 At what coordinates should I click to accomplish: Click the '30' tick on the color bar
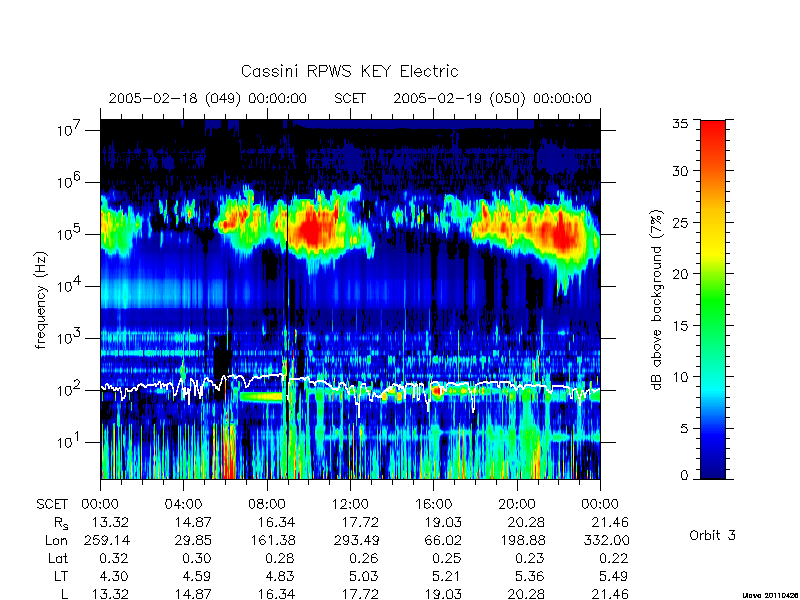coord(683,170)
